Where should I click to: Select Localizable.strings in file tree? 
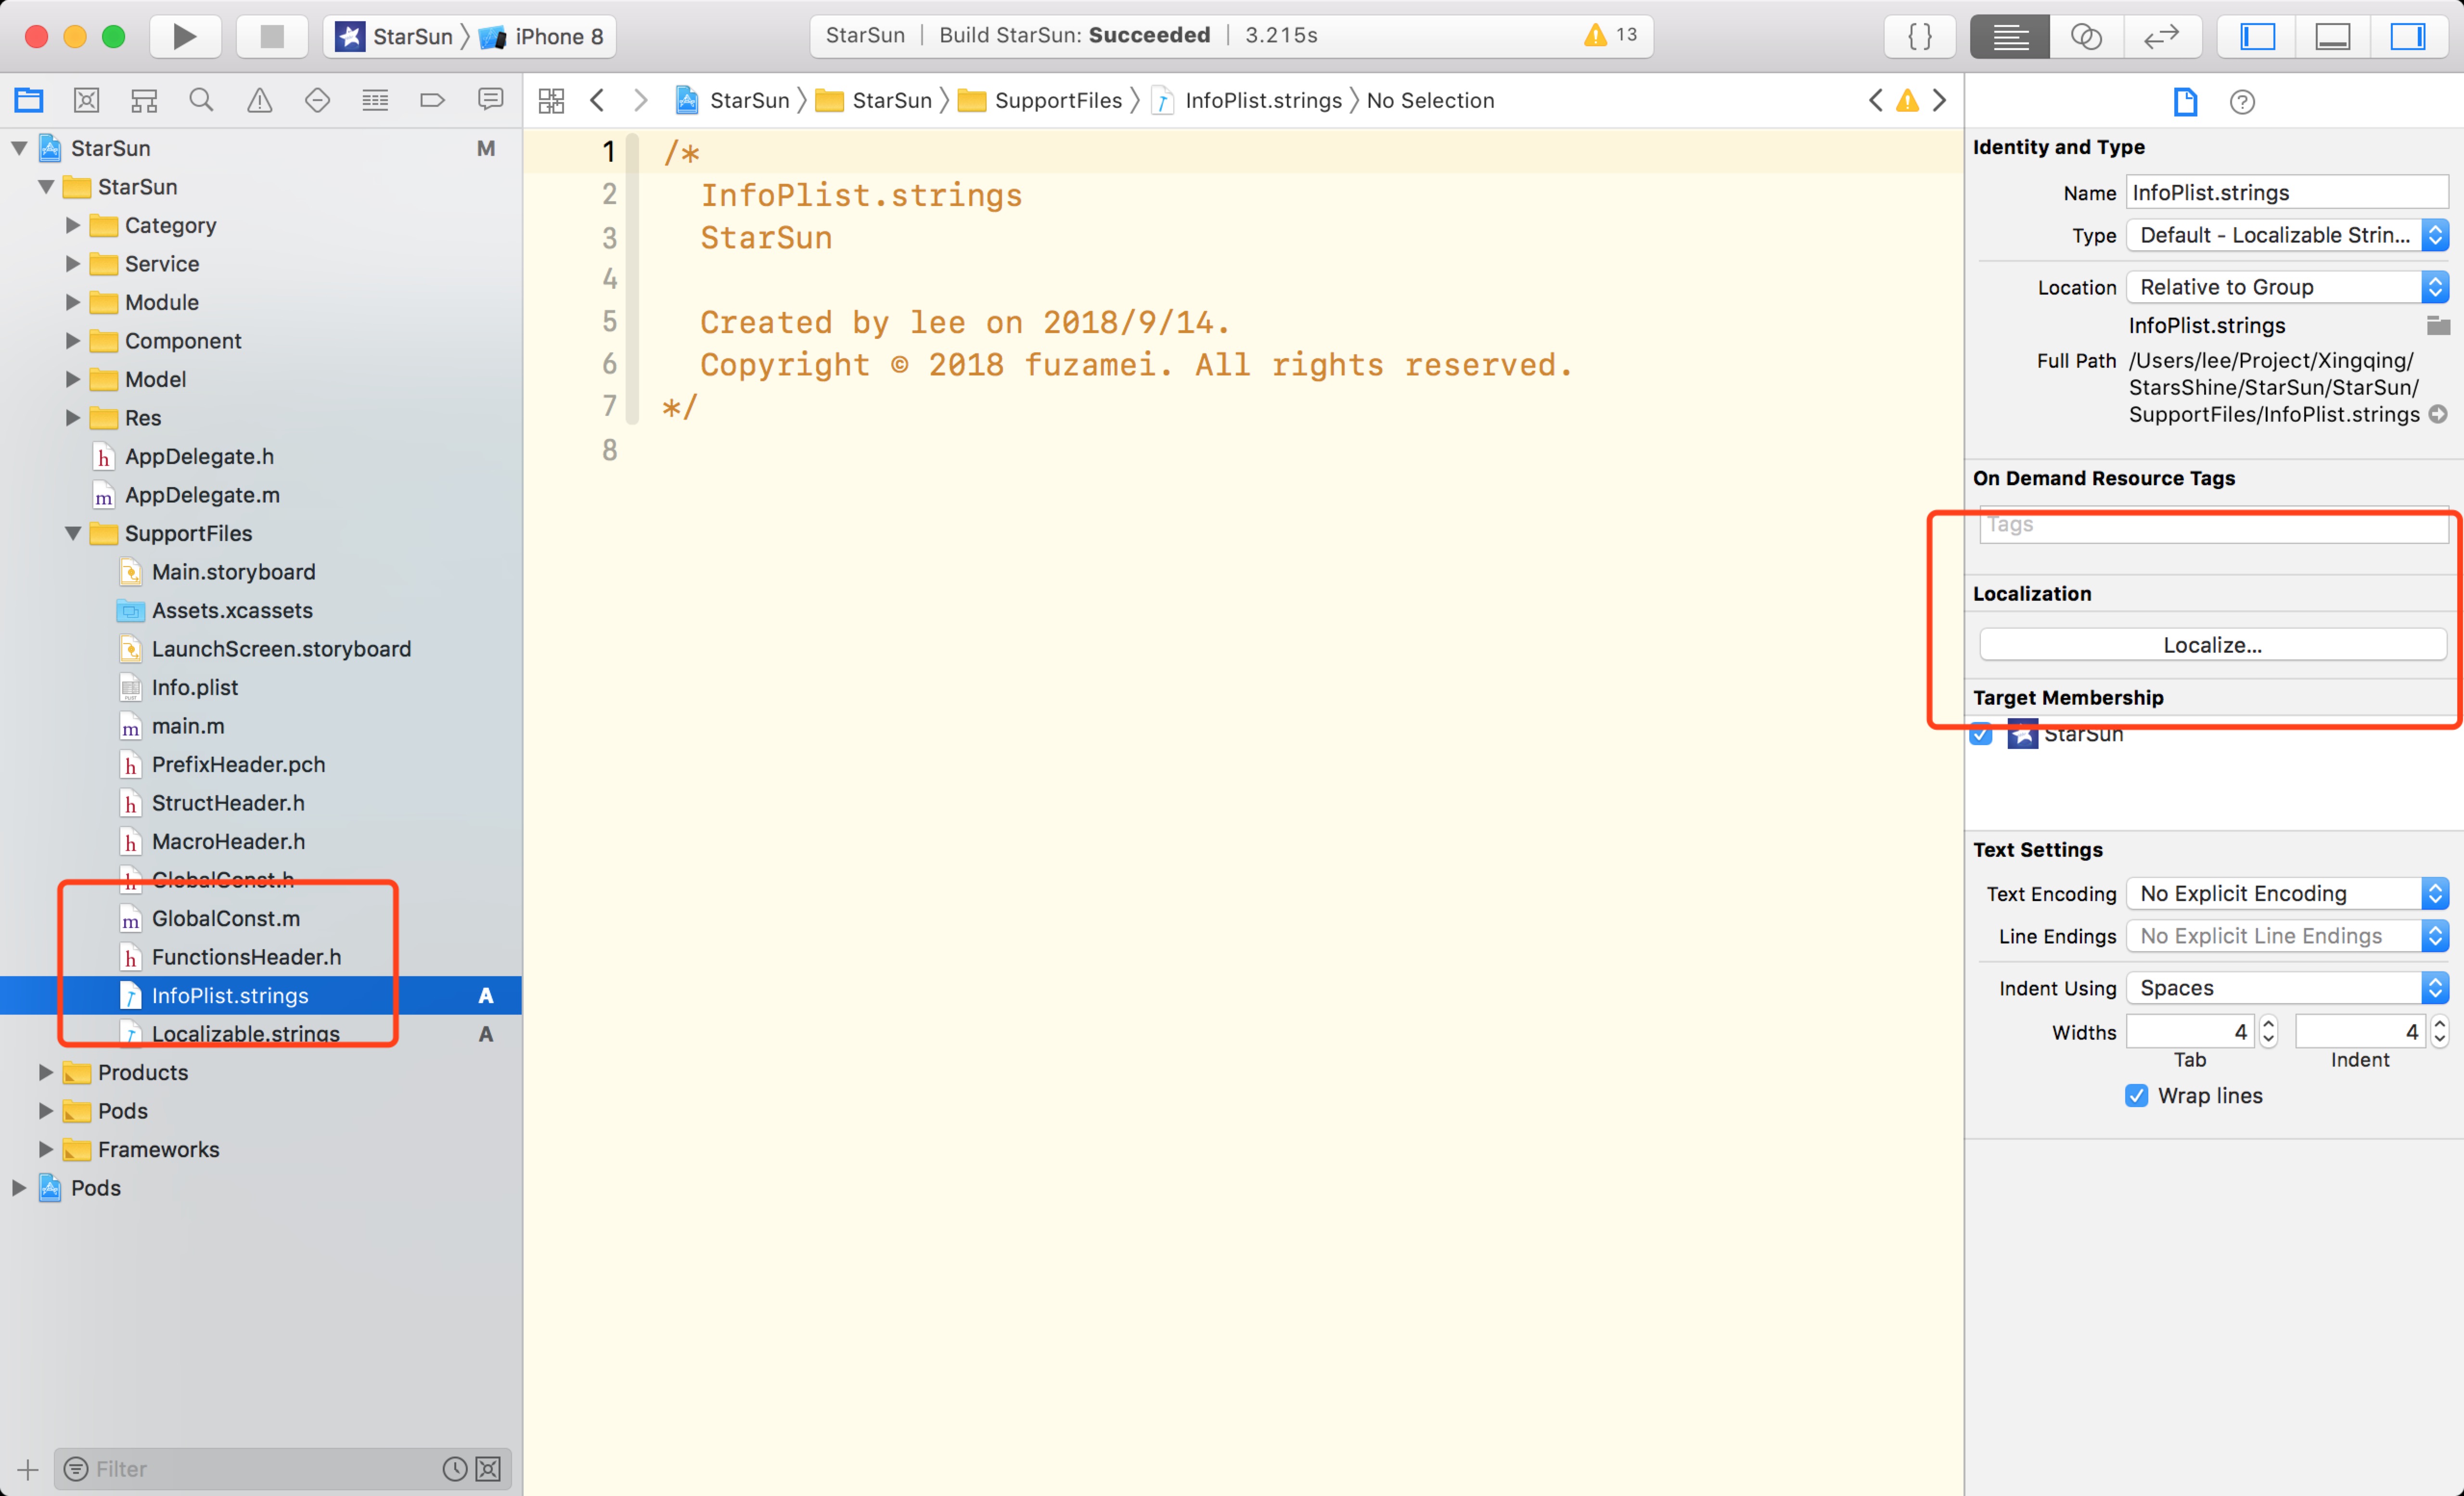point(245,1033)
